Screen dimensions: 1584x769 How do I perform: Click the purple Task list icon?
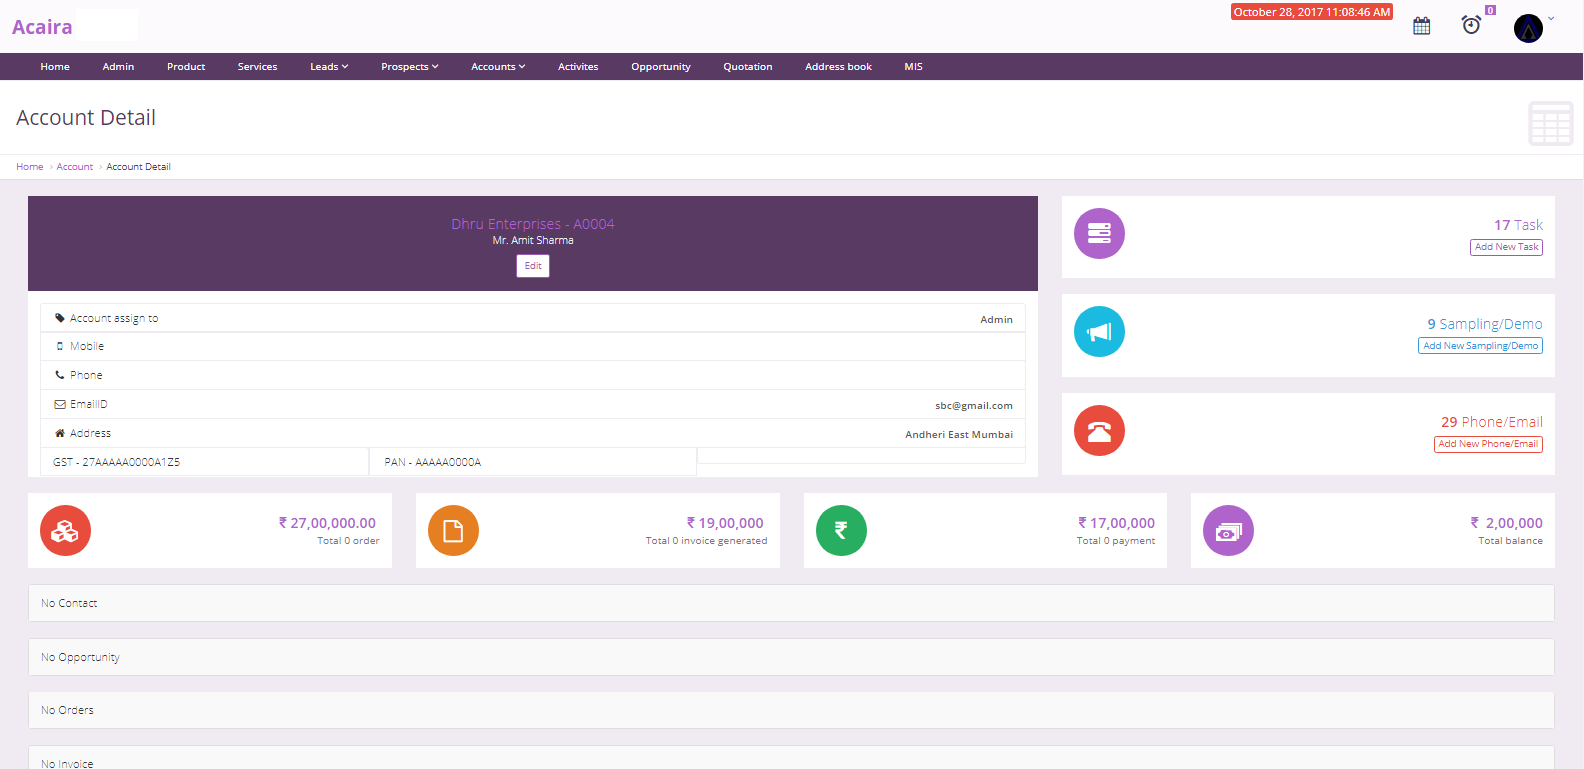pyautogui.click(x=1099, y=234)
